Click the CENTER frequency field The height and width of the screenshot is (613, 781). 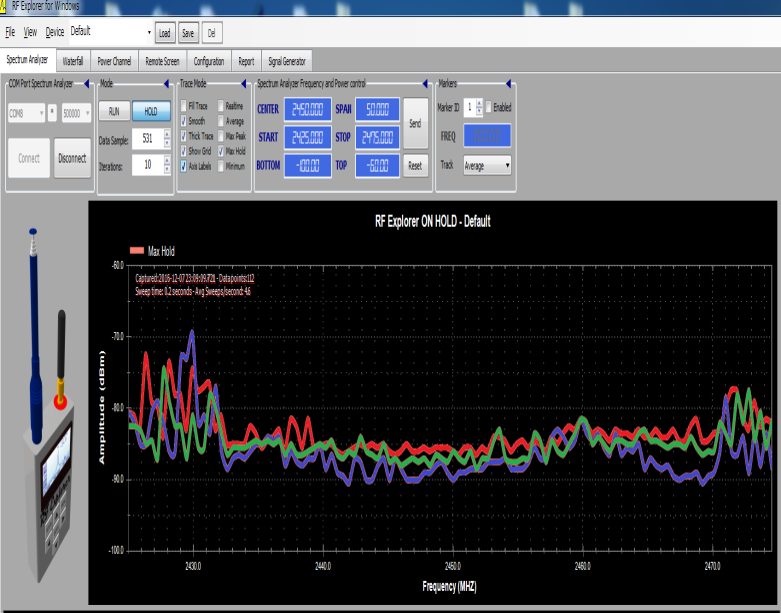[x=307, y=109]
